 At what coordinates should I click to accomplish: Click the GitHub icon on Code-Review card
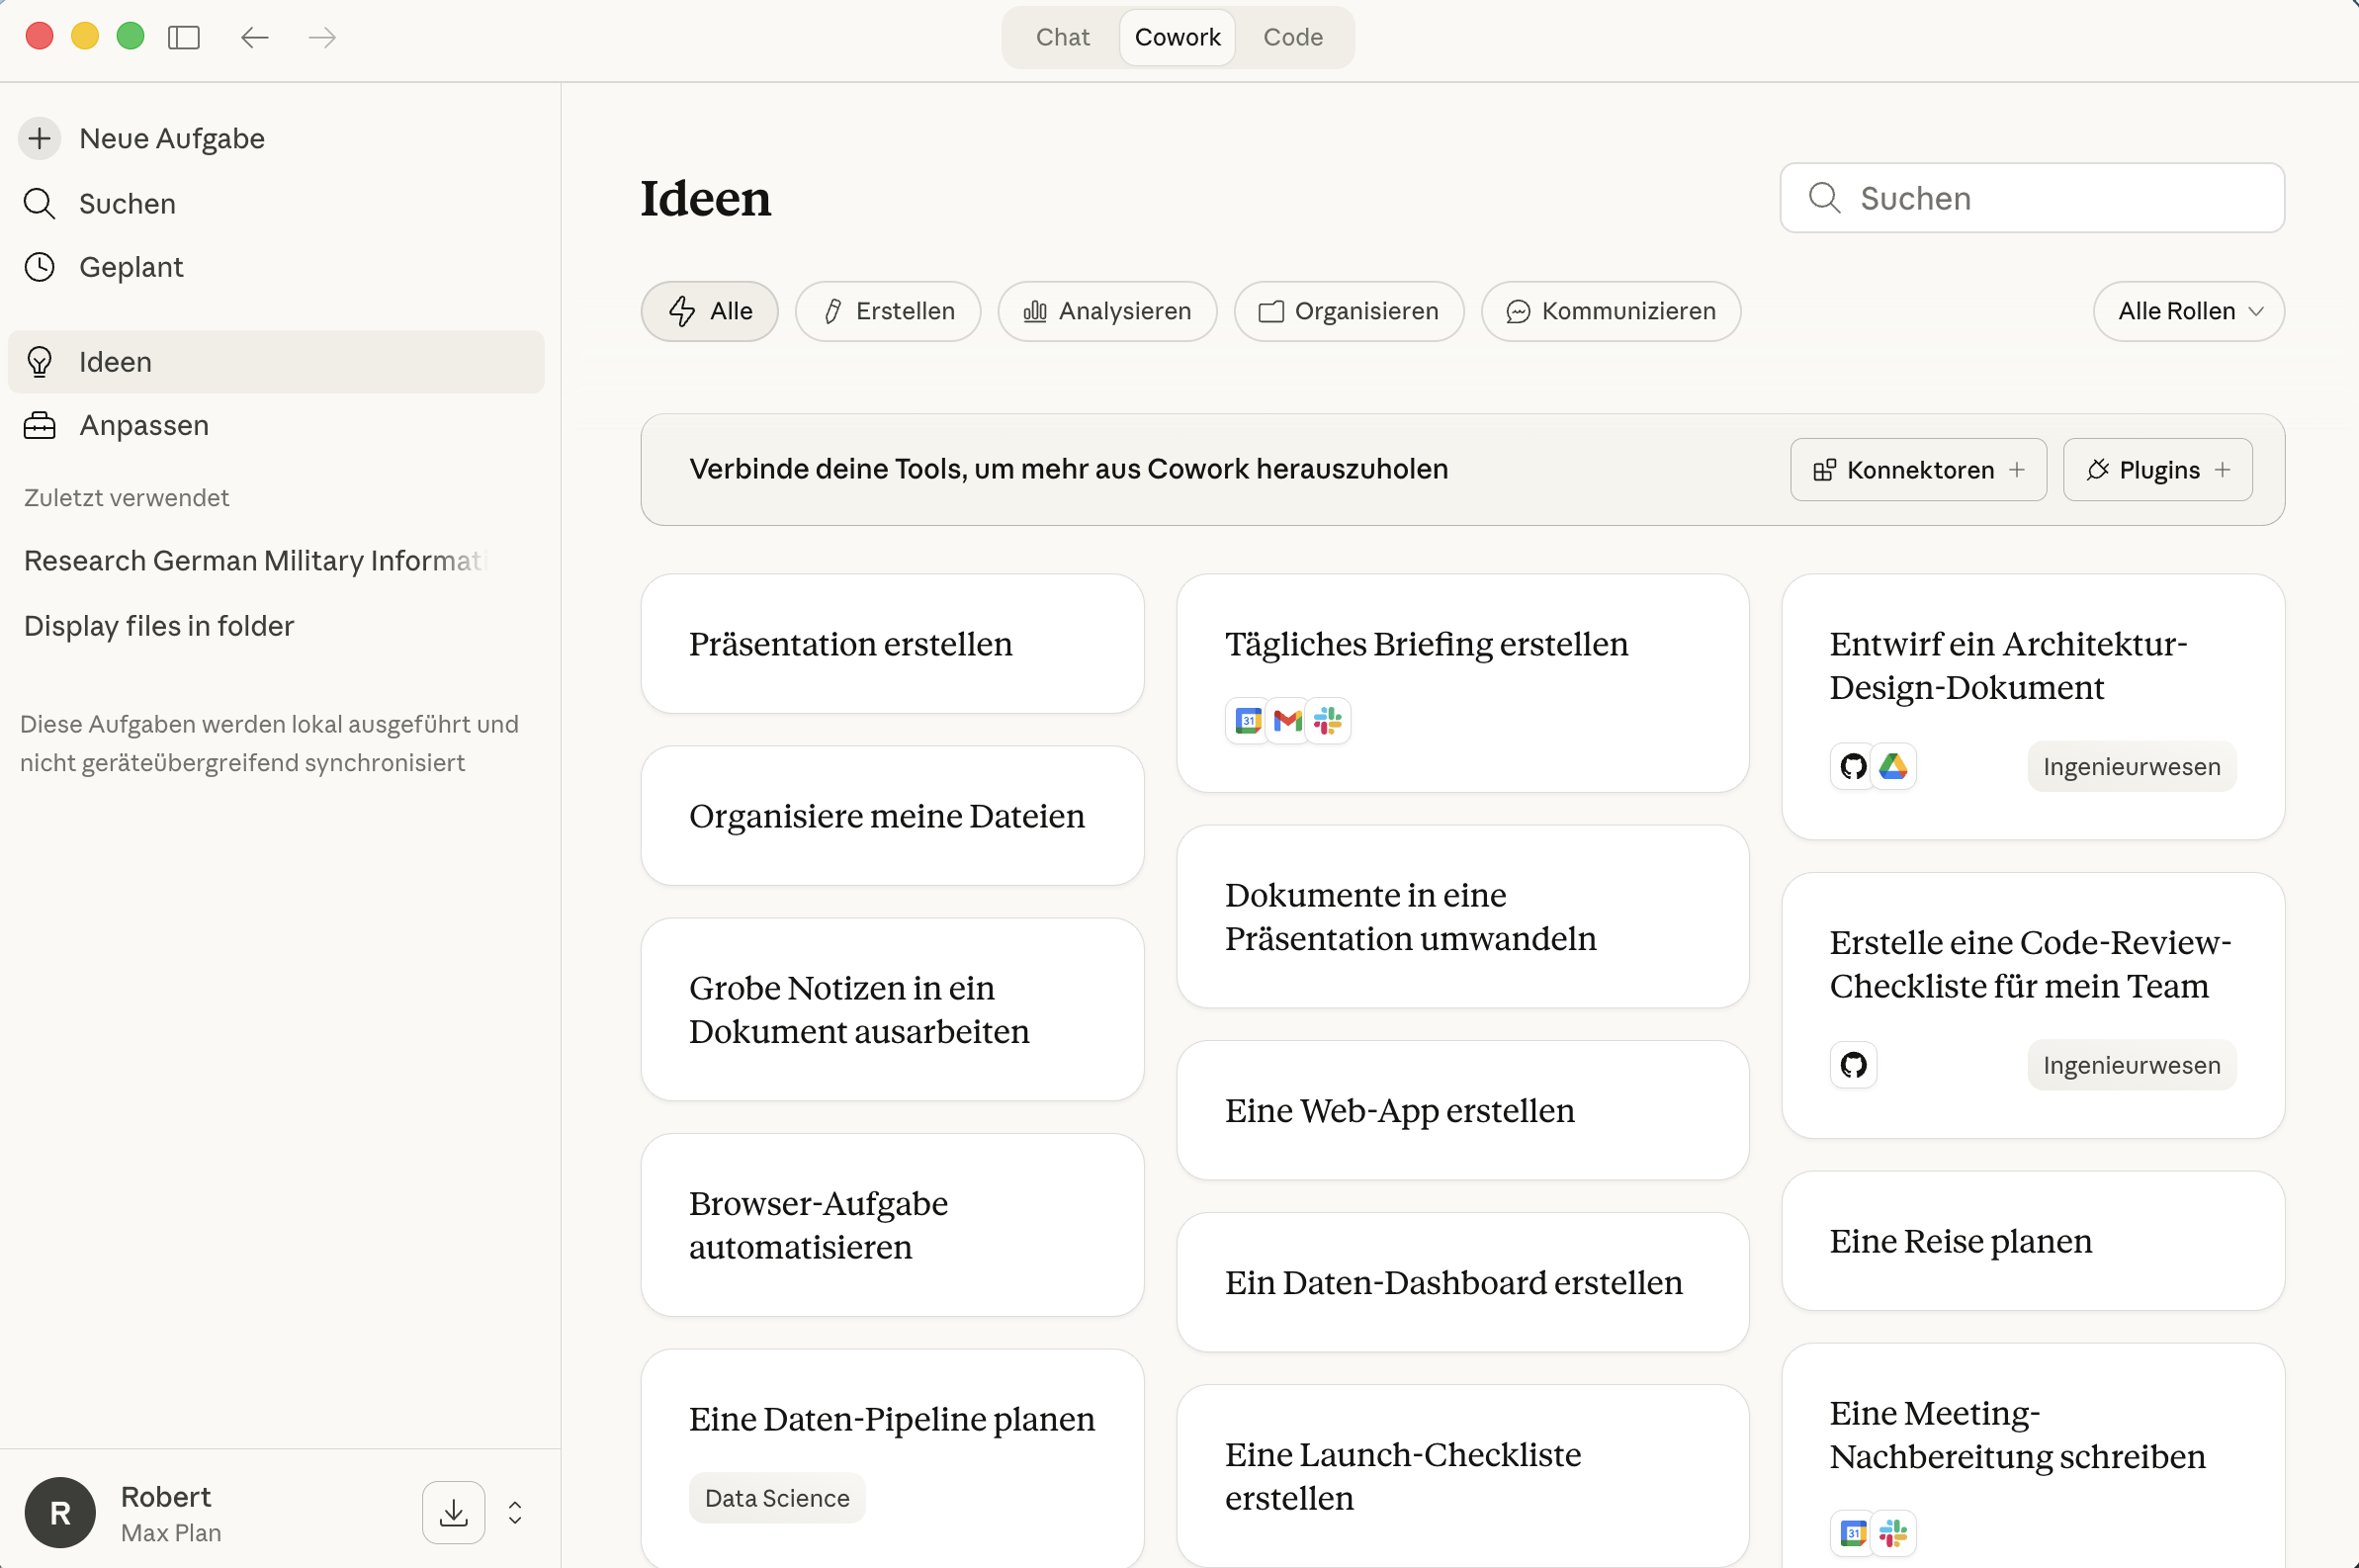1853,1065
